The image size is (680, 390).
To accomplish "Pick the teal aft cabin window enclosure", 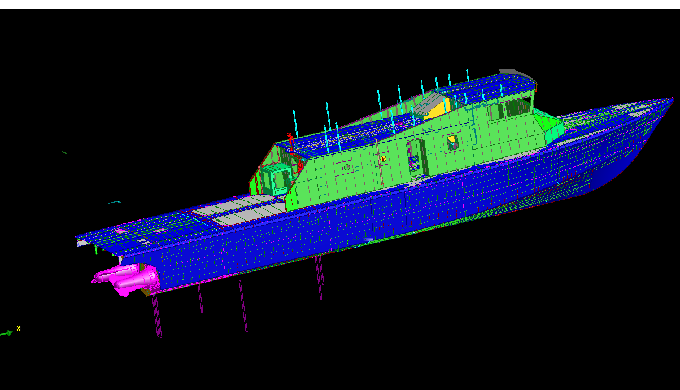I will [276, 179].
